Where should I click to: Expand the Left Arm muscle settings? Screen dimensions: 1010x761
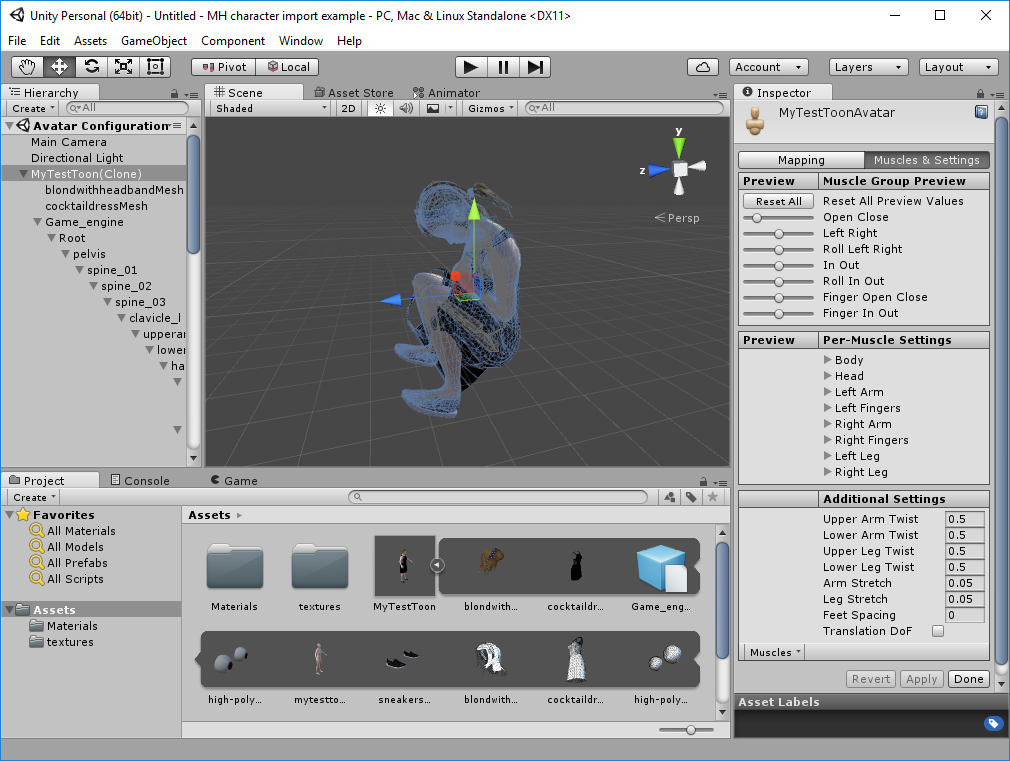(x=828, y=392)
